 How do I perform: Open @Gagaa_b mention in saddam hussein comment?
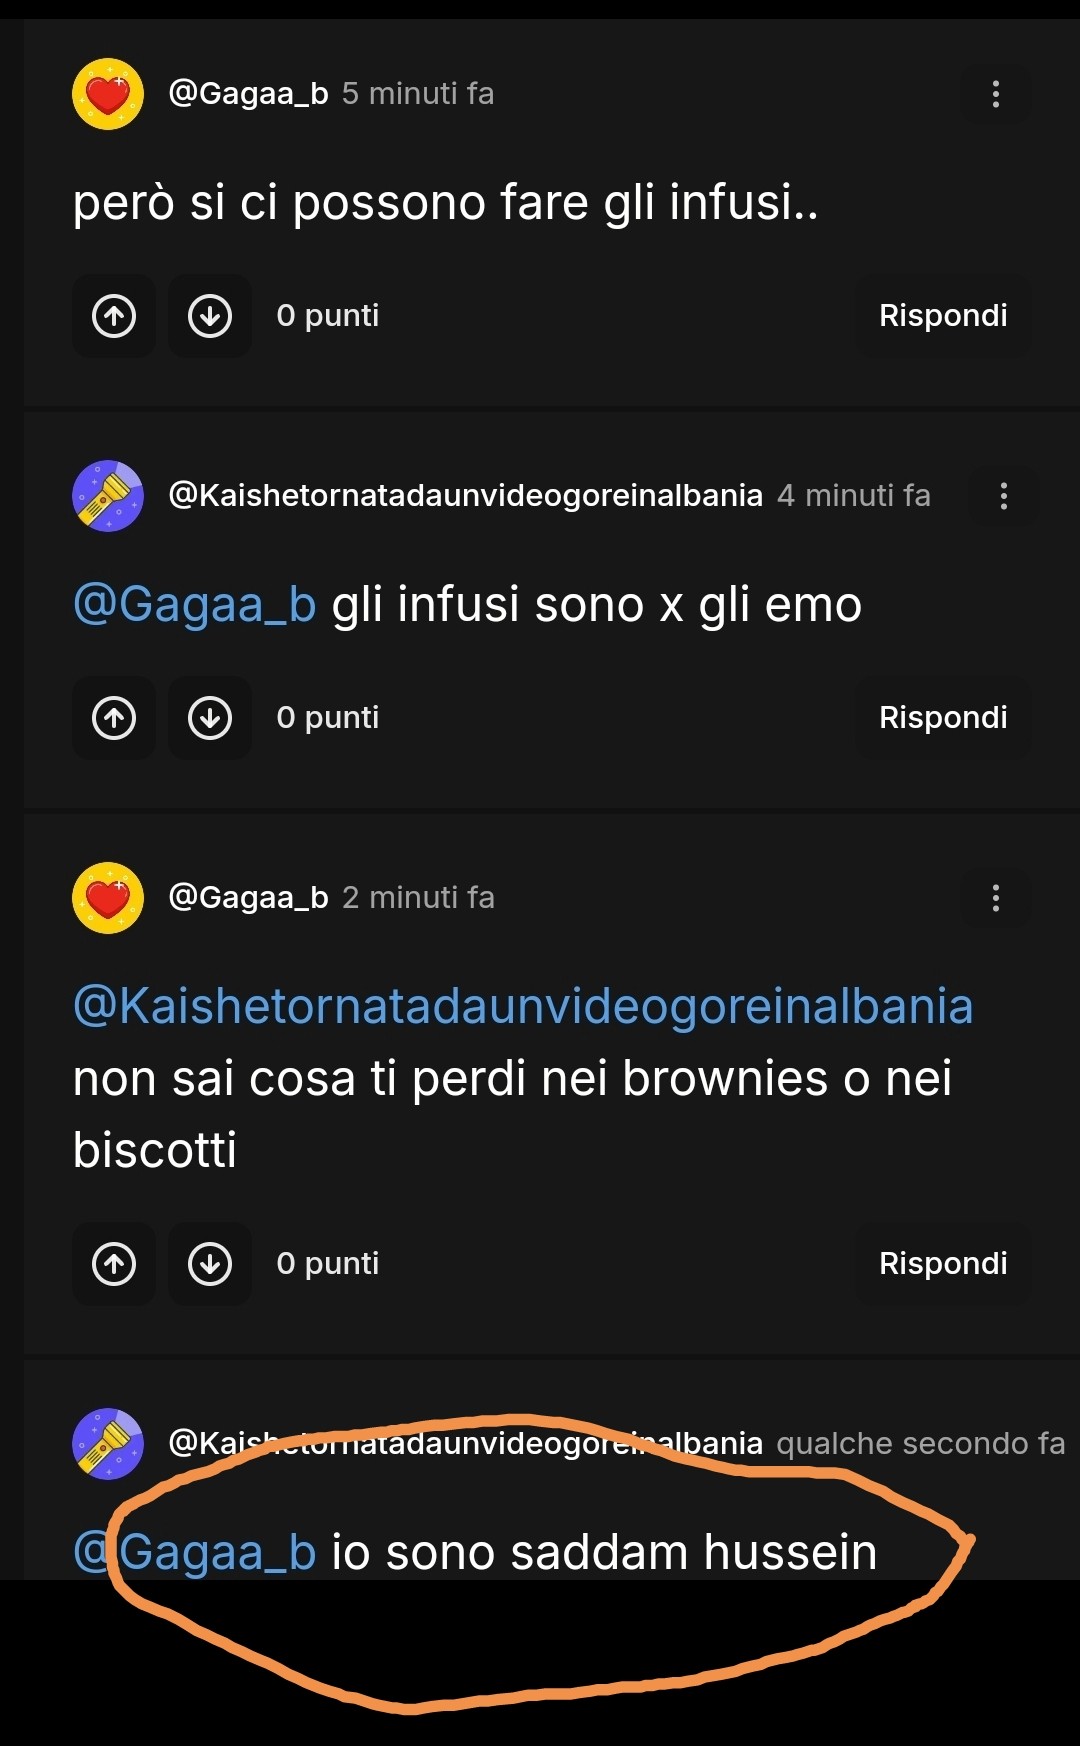pyautogui.click(x=195, y=1553)
